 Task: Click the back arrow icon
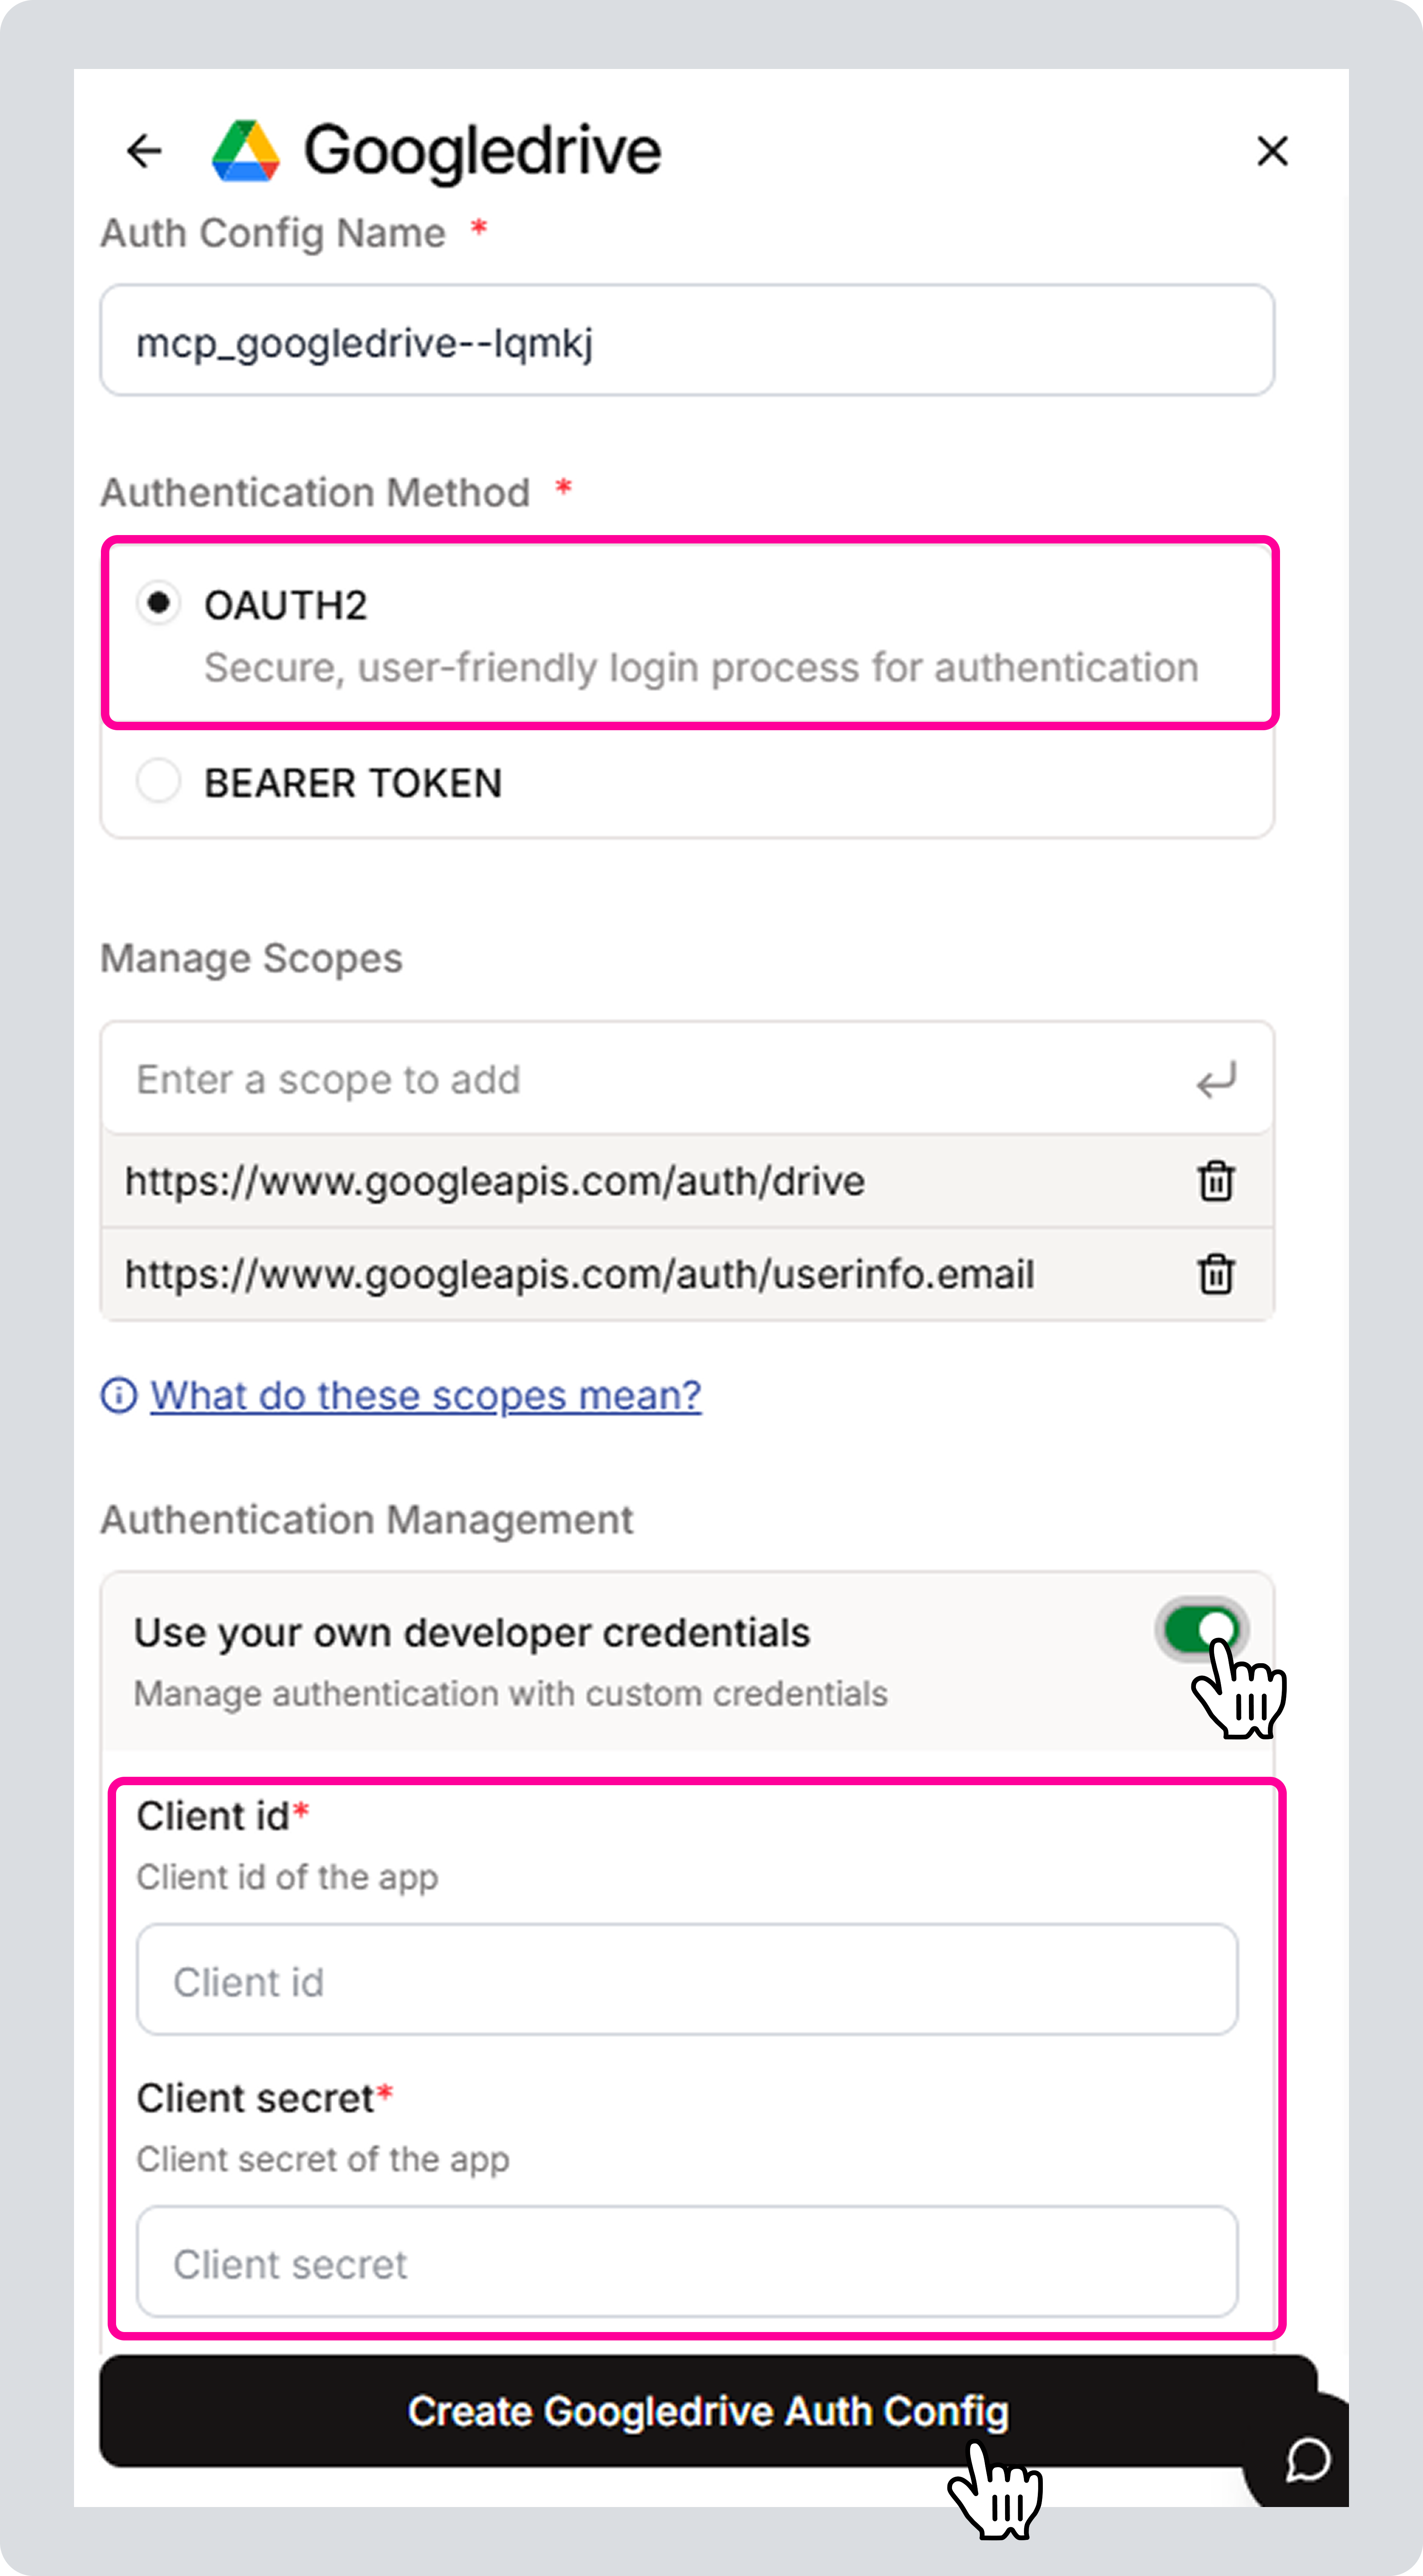click(144, 151)
